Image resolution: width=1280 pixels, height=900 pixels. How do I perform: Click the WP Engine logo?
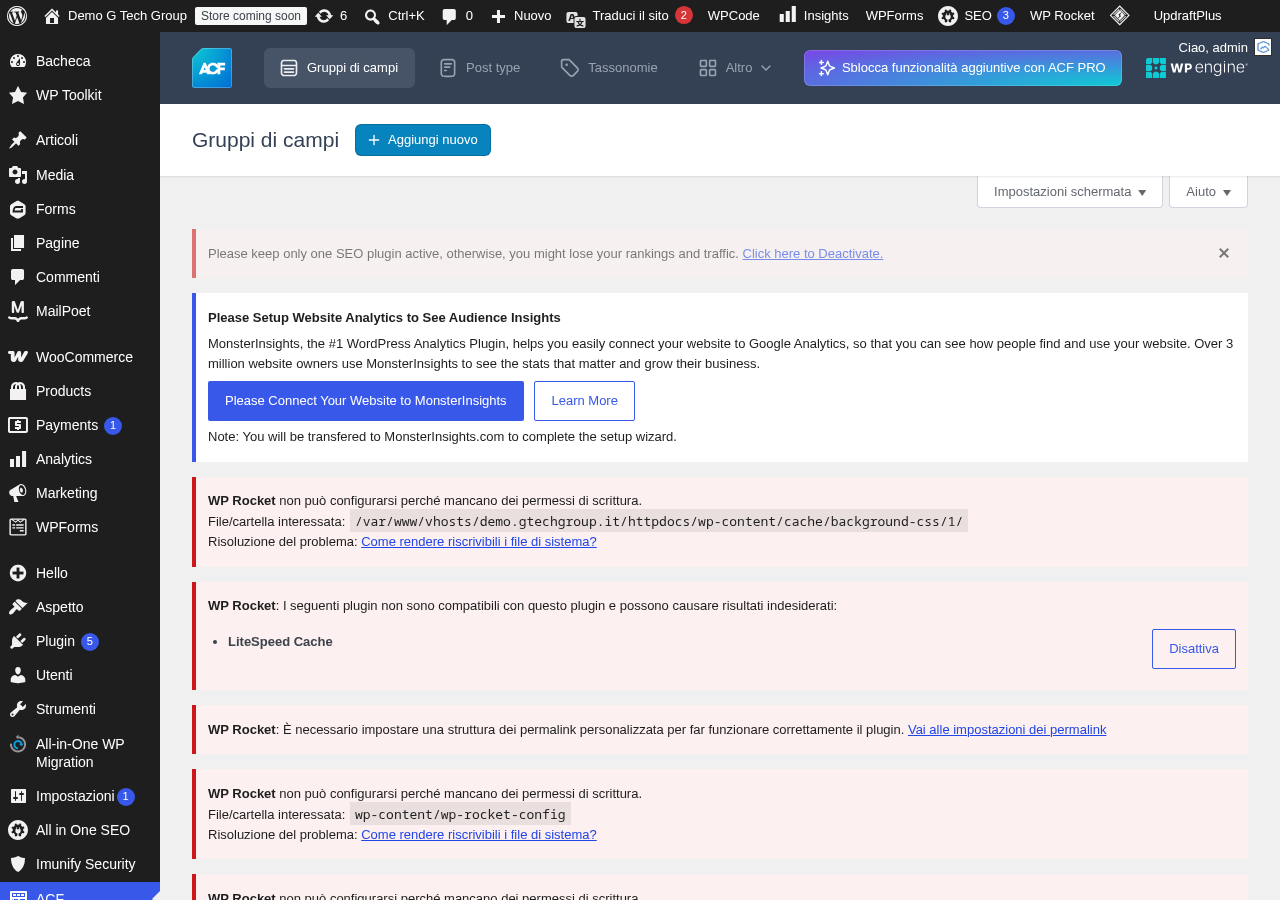tap(1196, 68)
